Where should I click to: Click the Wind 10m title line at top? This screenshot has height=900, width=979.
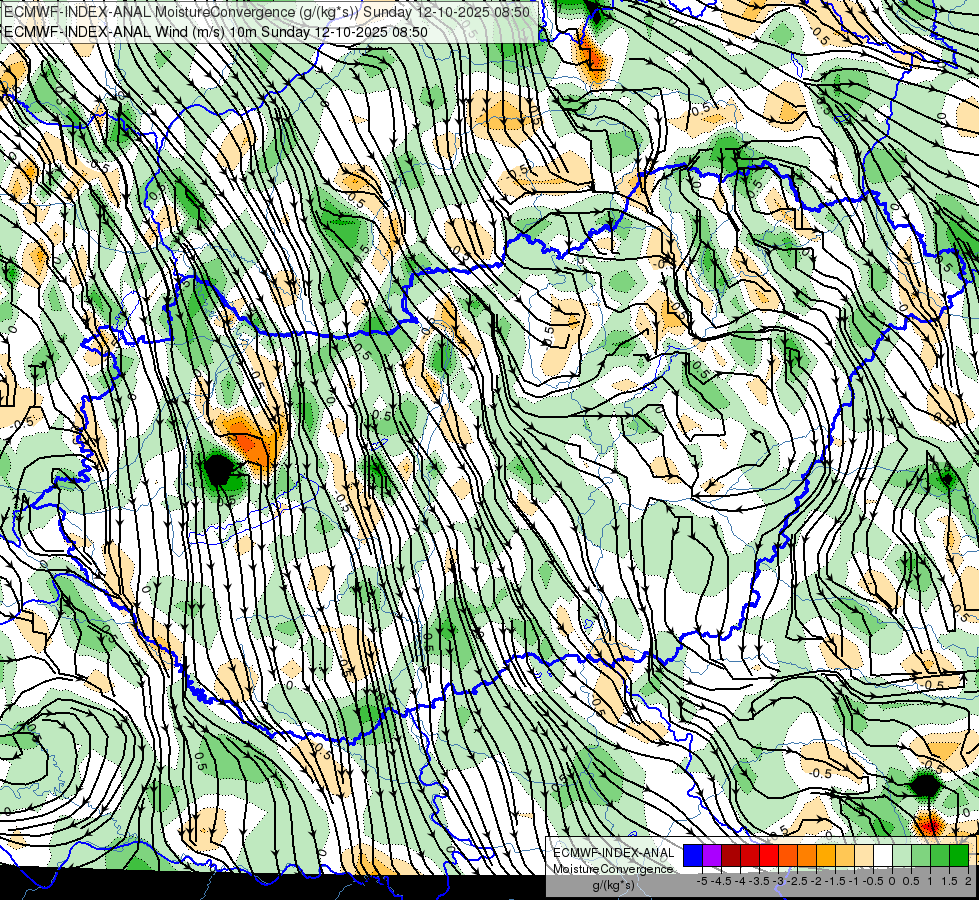pyautogui.click(x=216, y=32)
